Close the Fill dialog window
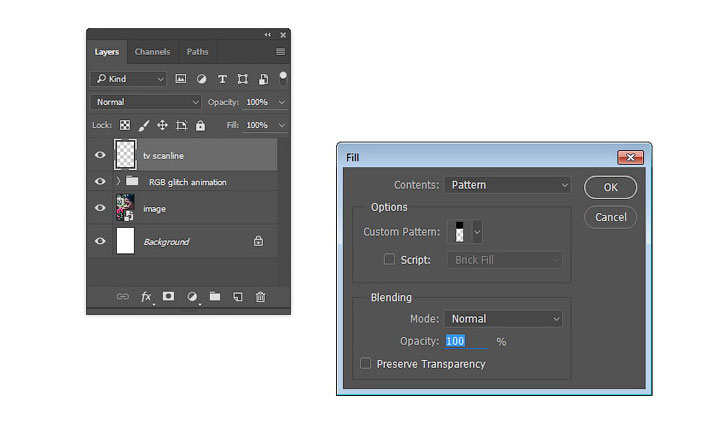Viewport: 725px width, 430px height. (630, 157)
